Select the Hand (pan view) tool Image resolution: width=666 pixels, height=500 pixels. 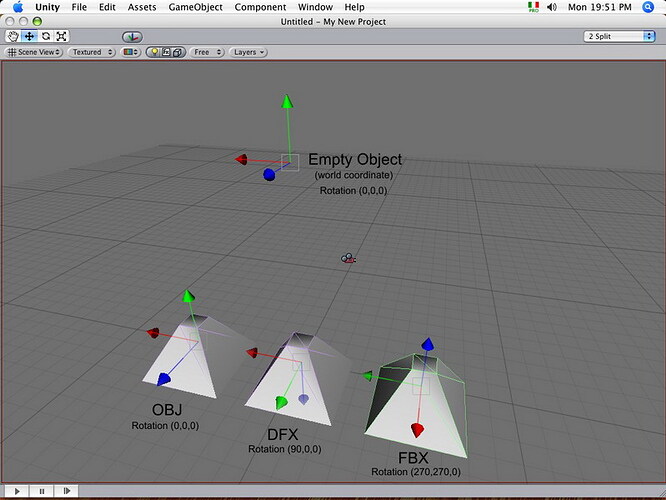coord(13,37)
